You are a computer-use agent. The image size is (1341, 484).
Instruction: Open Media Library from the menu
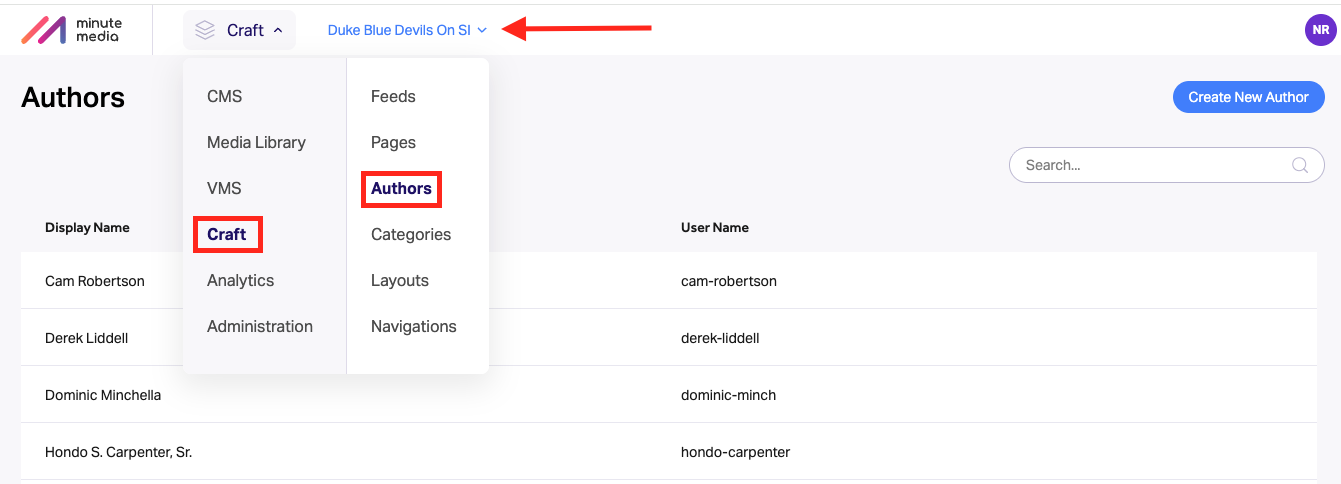tap(256, 142)
